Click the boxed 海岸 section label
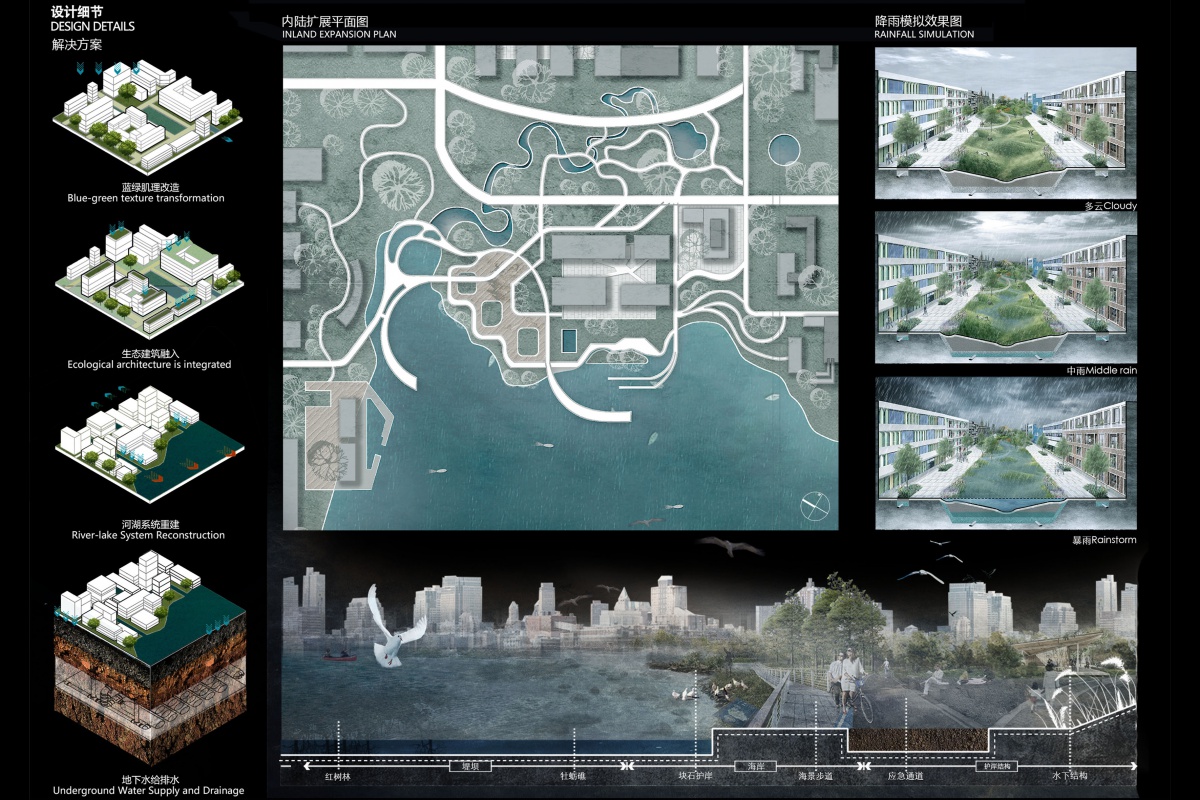Viewport: 1200px width, 800px height. point(756,766)
